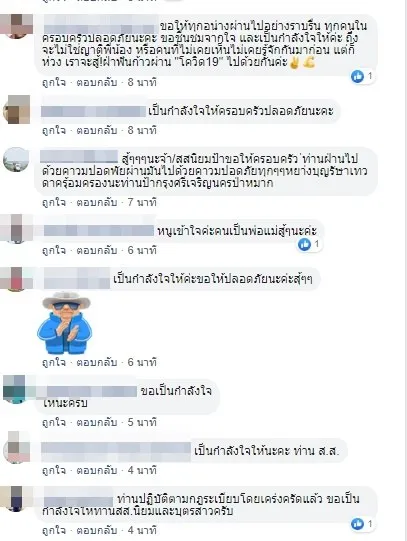Click the avatar of the first commenter
Viewport: 407px width, 541px height.
[x=17, y=26]
